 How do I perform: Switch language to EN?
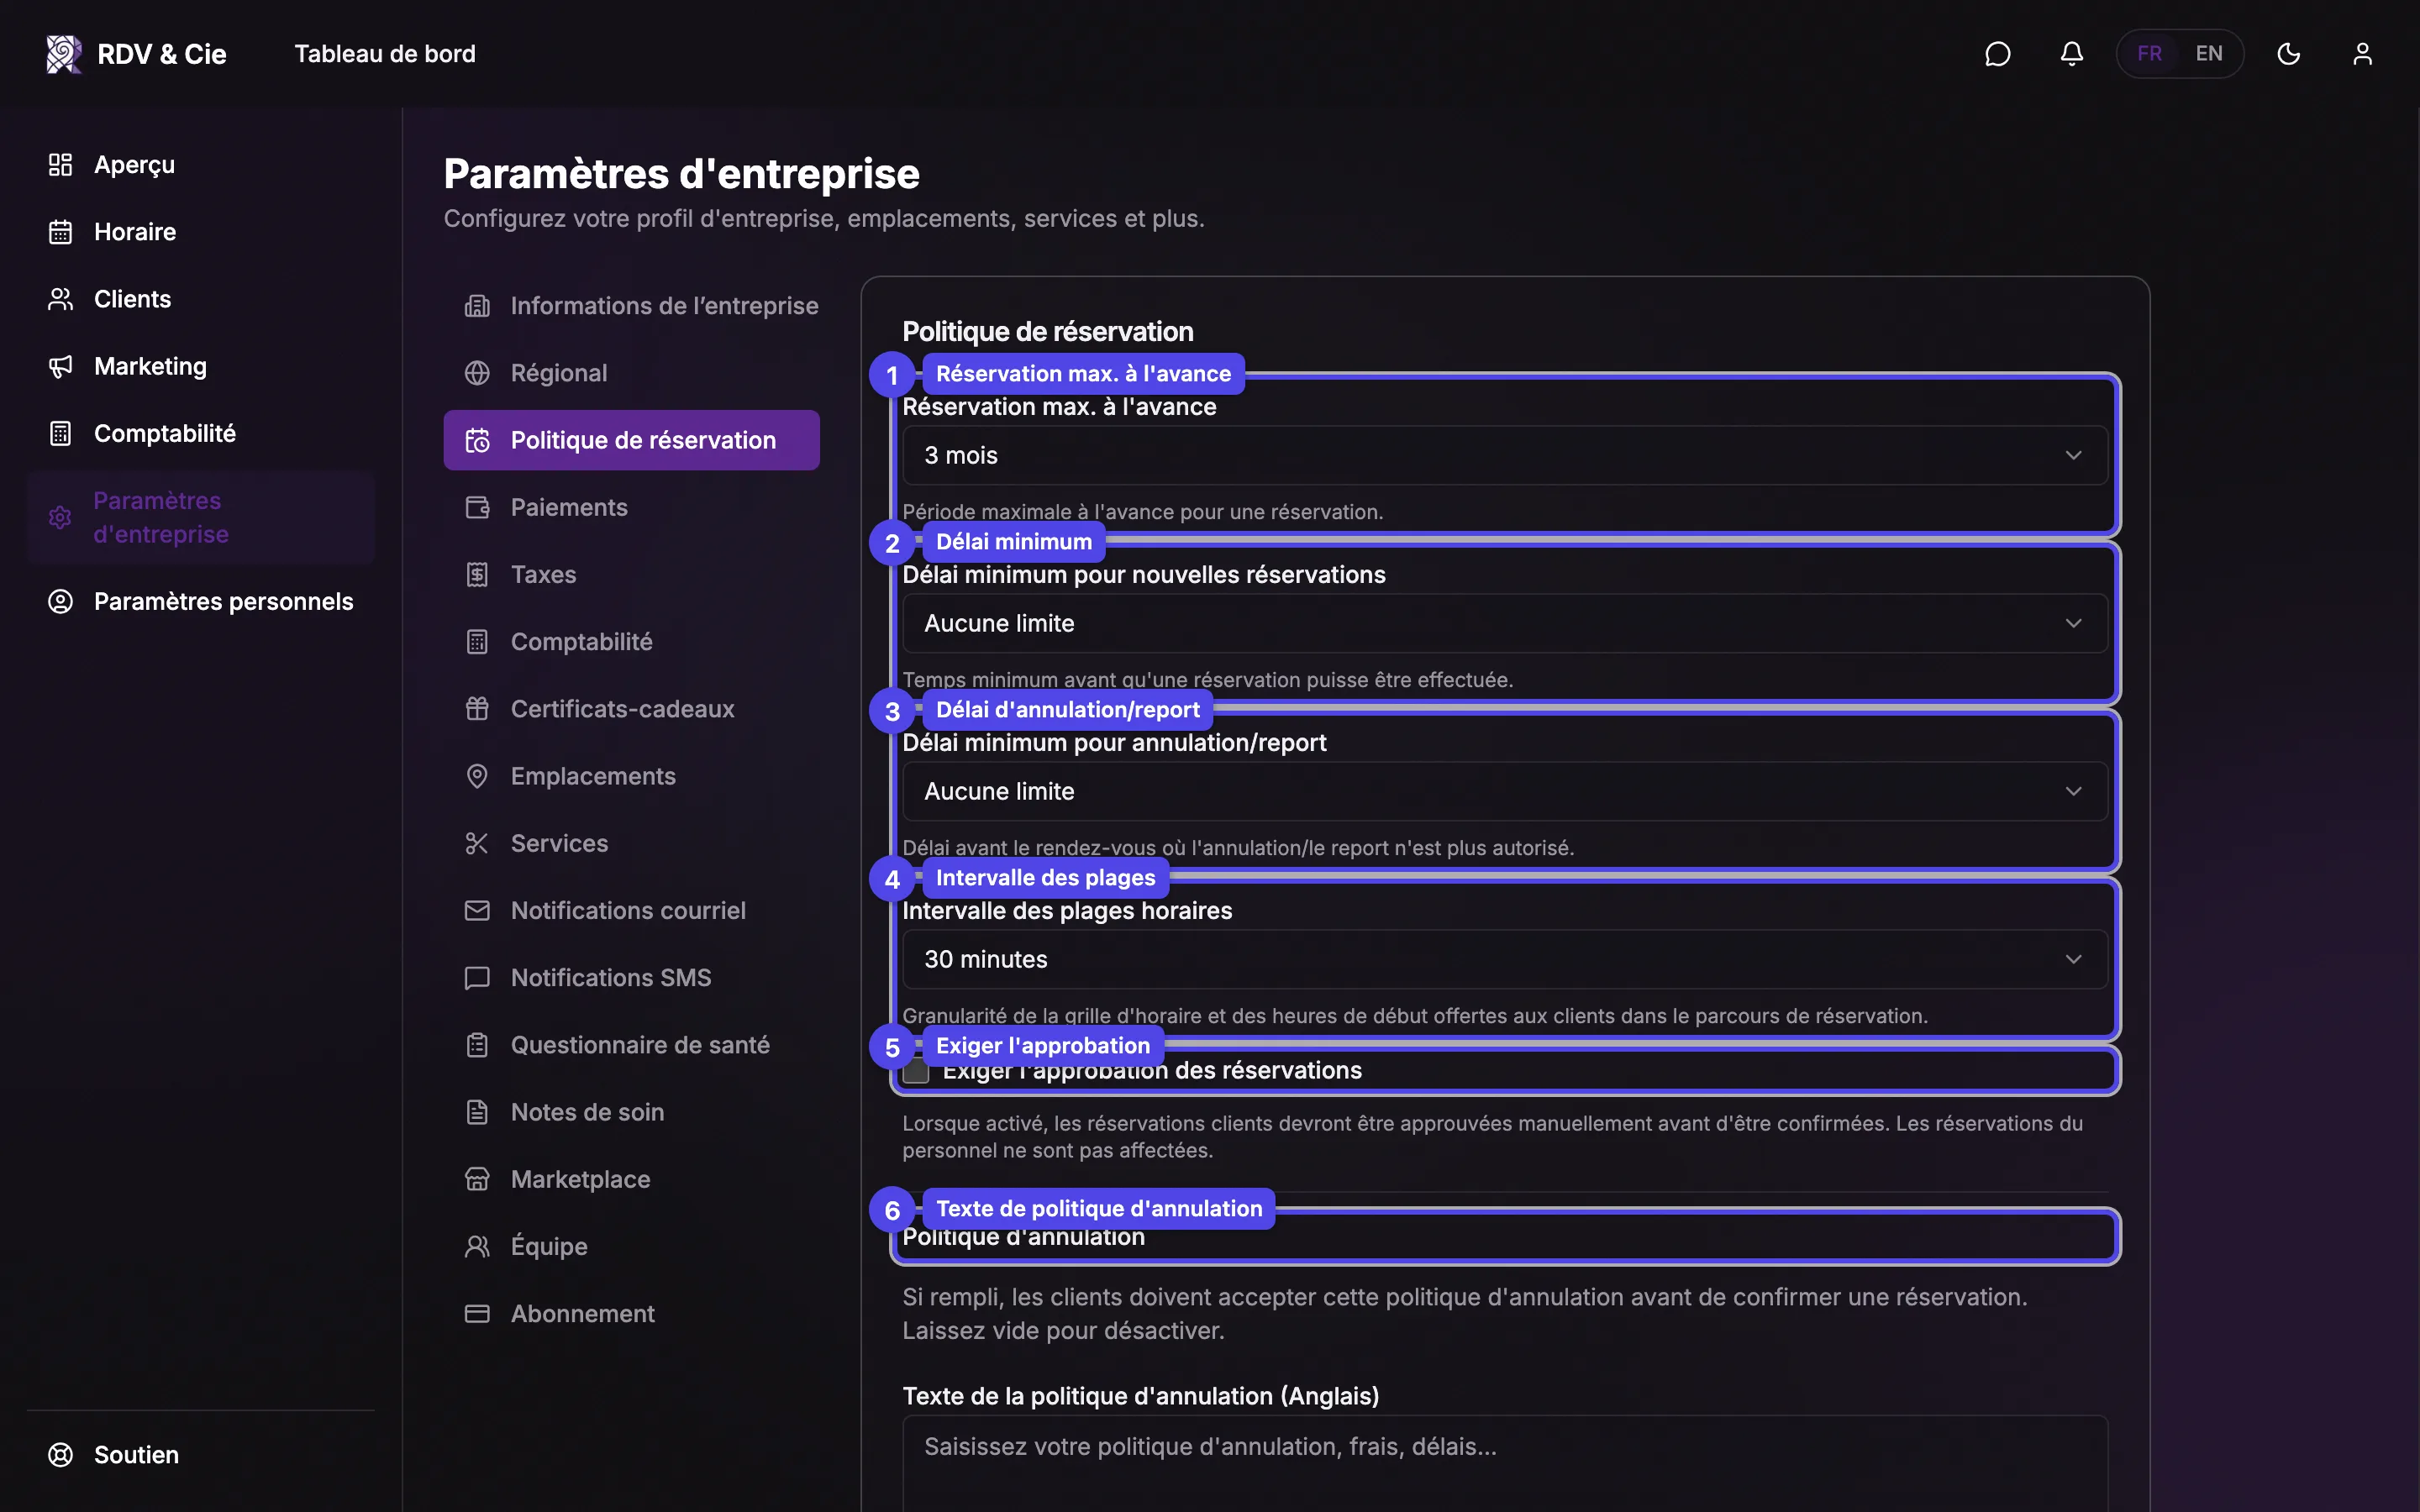point(2209,54)
